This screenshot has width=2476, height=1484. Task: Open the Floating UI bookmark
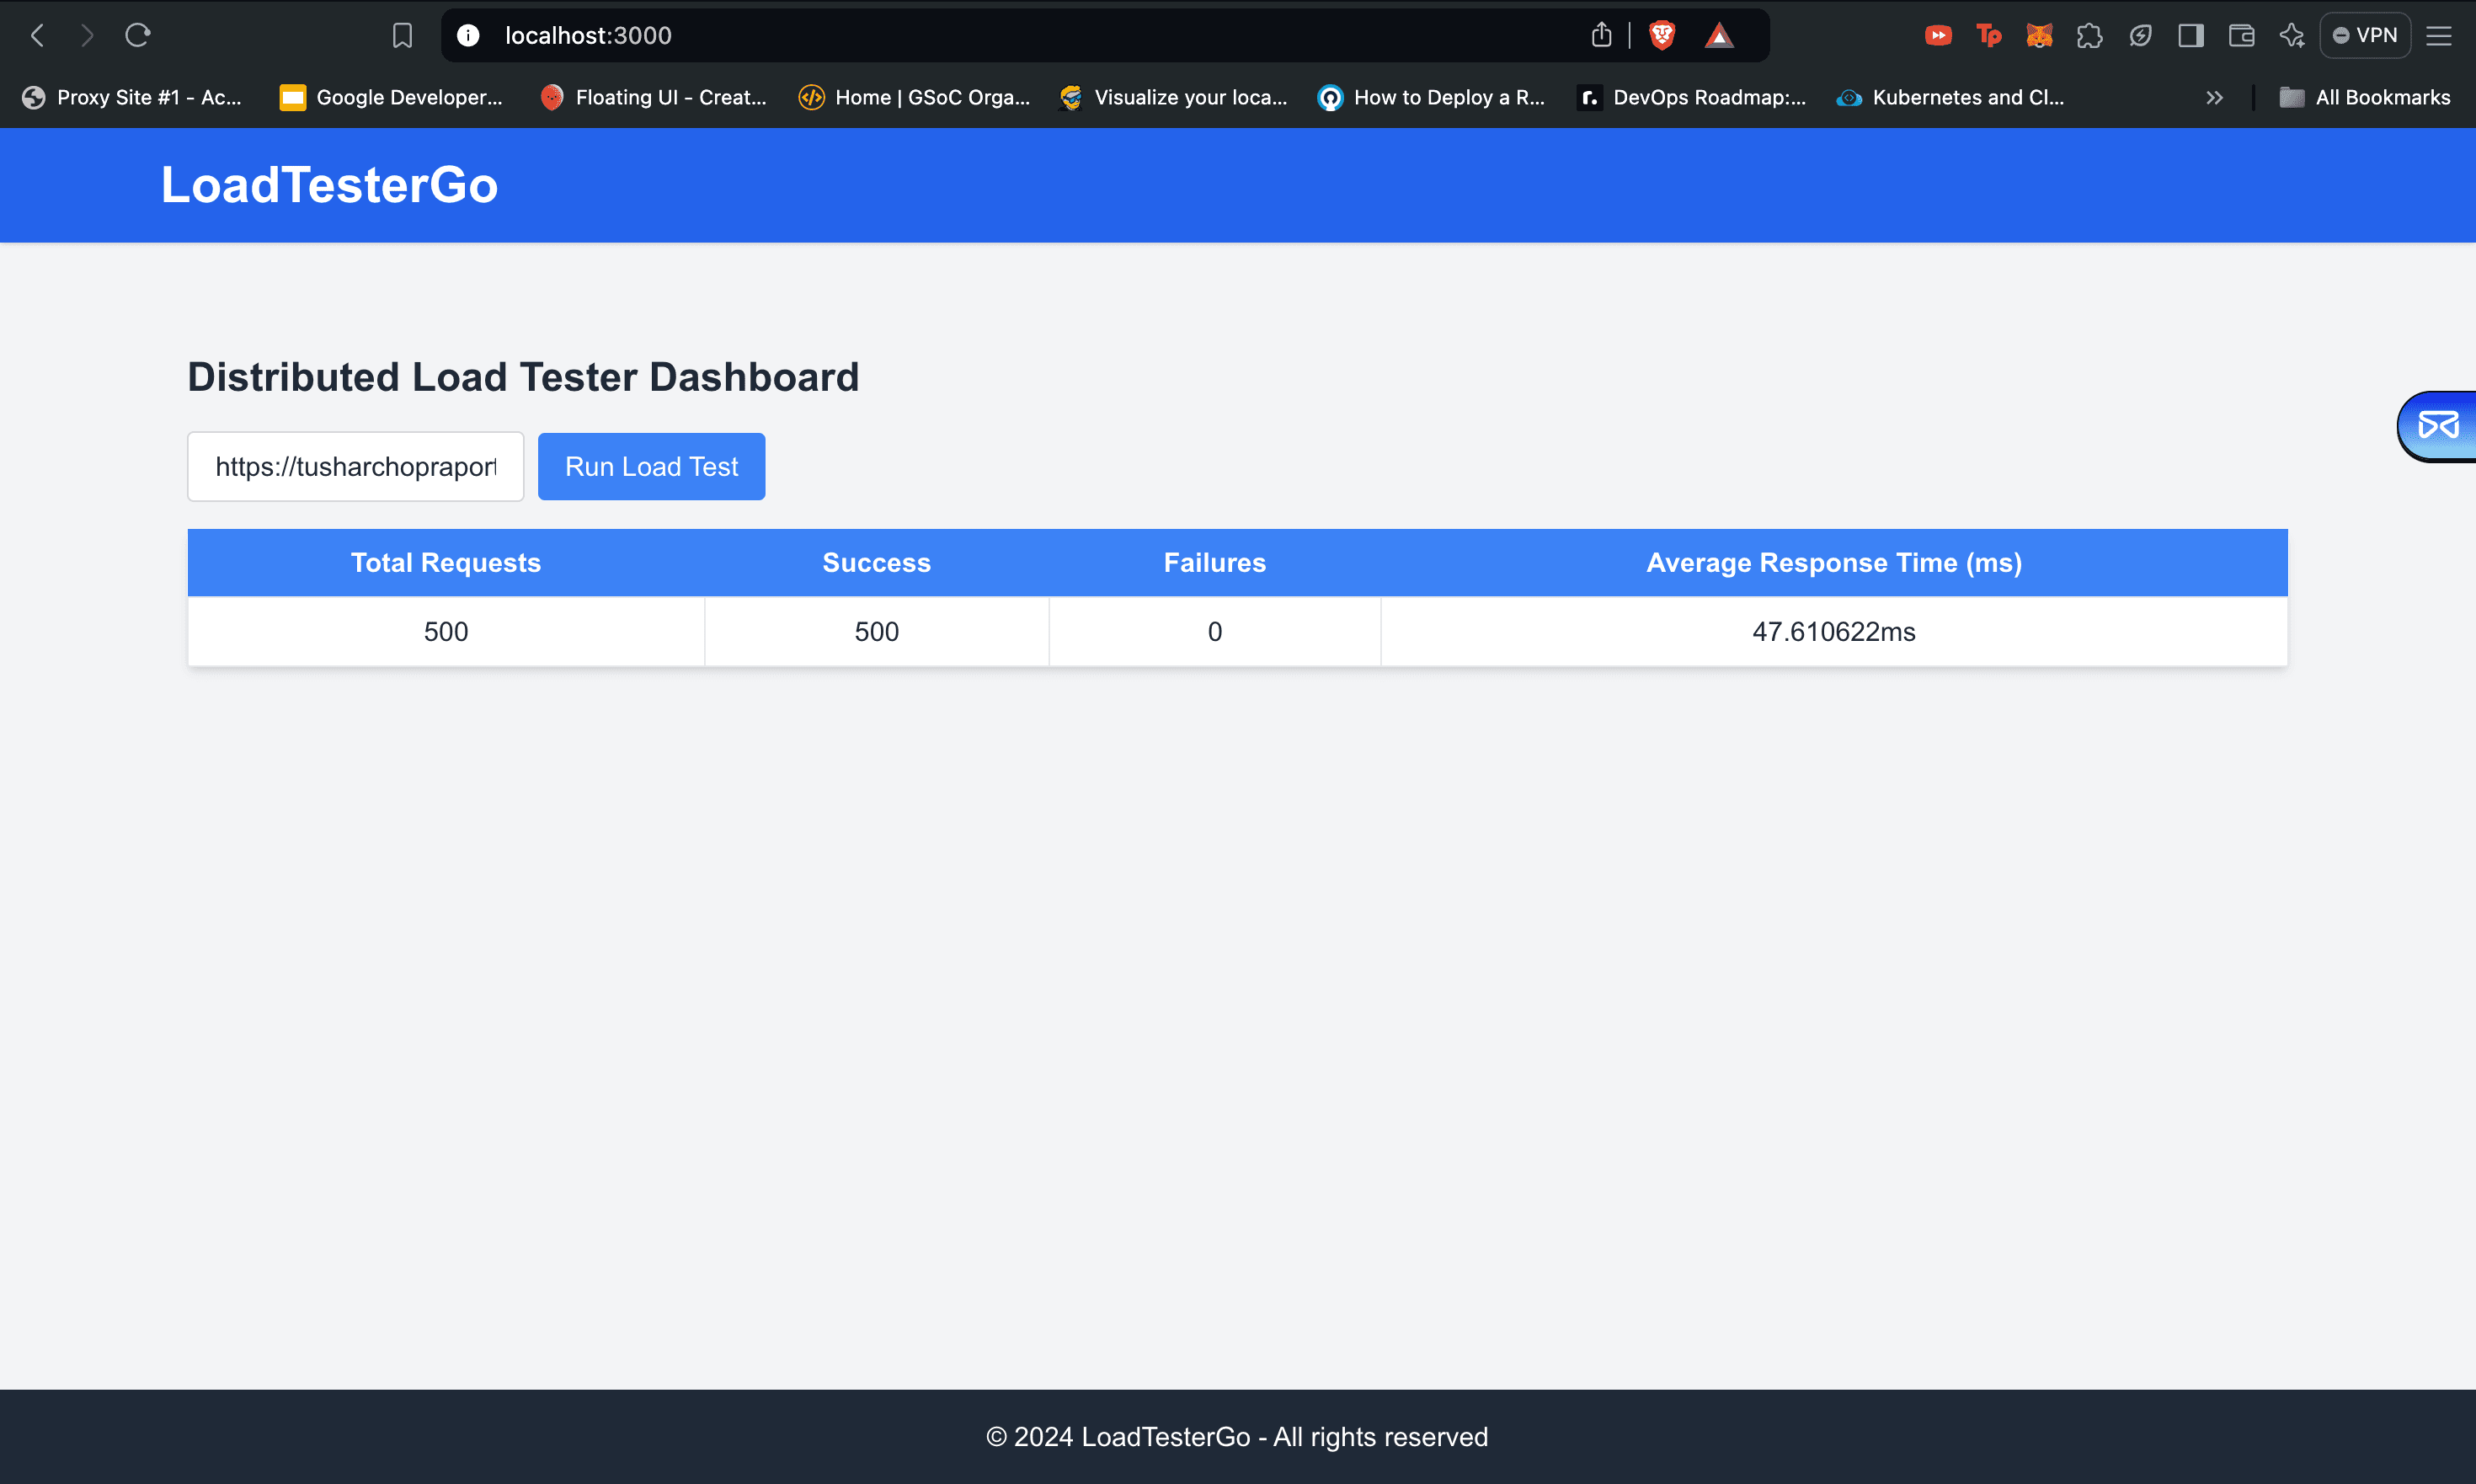[654, 97]
